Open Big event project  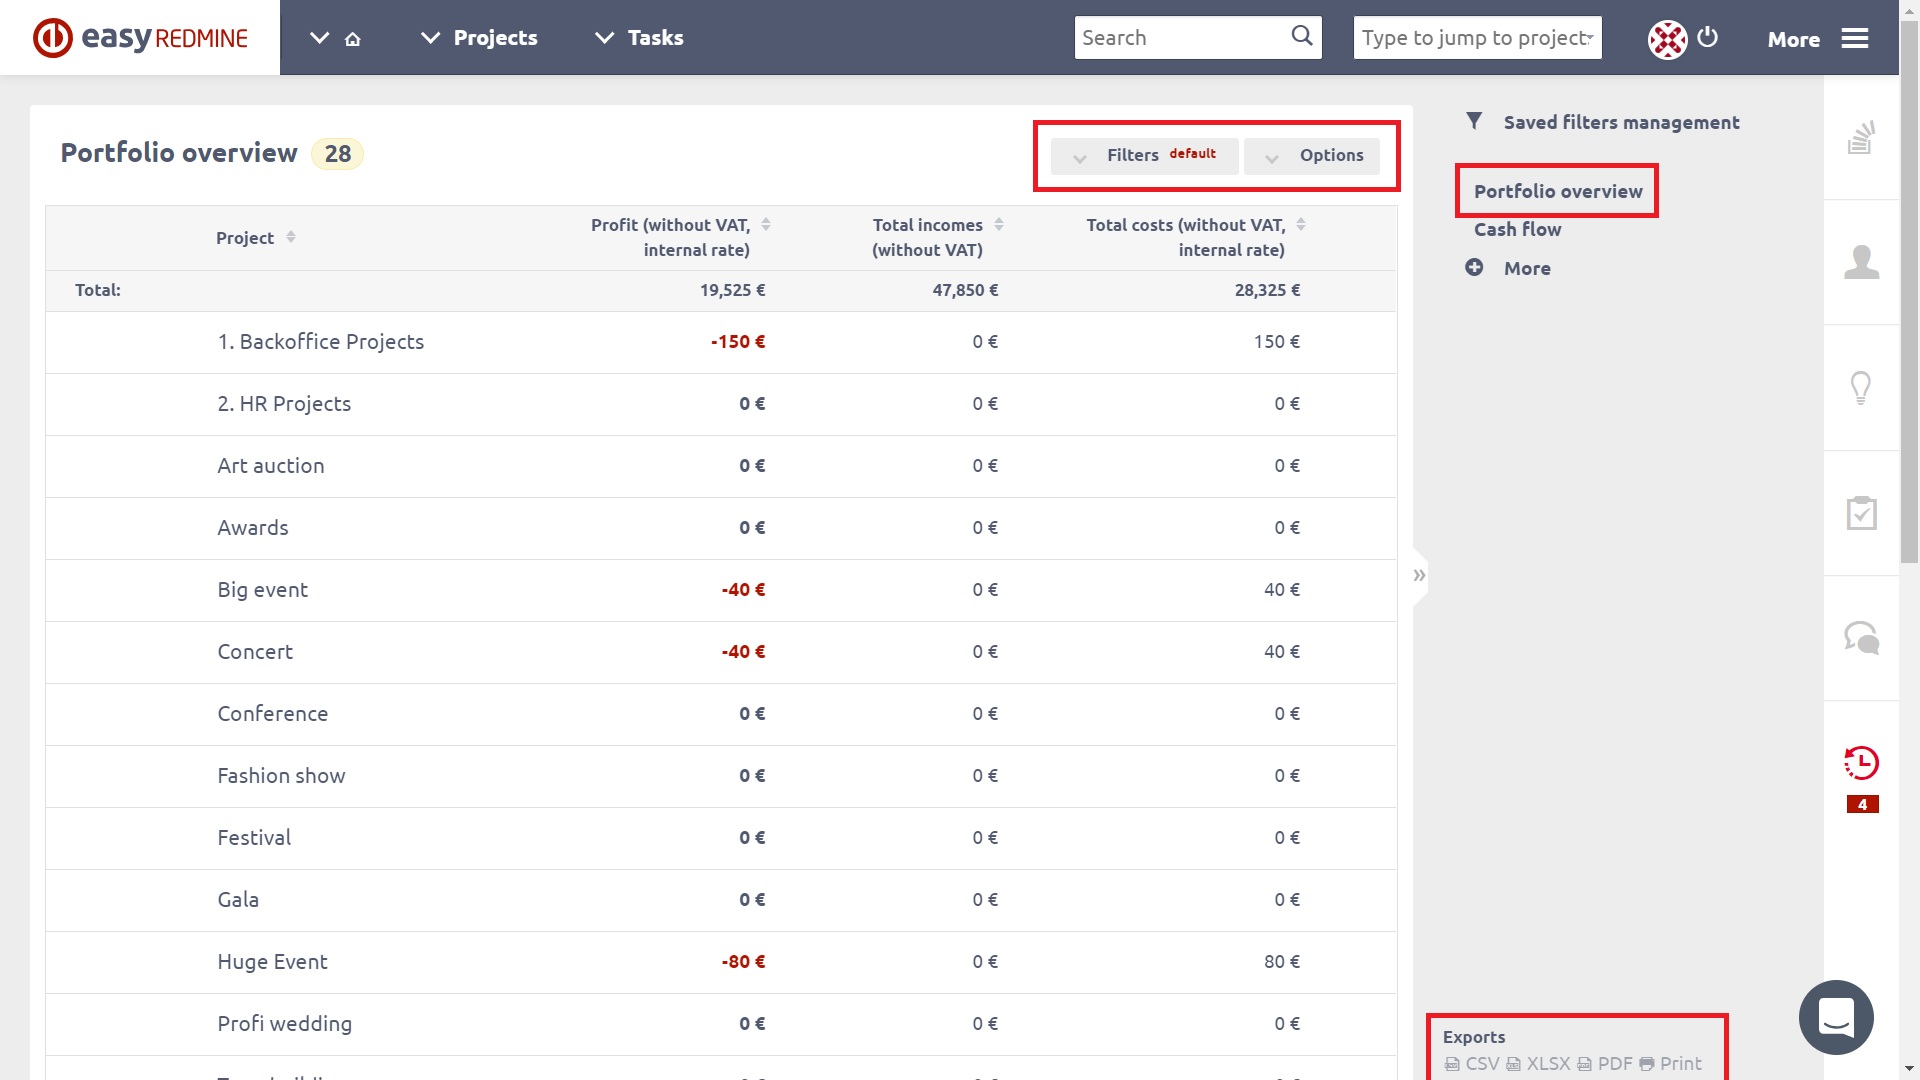[x=263, y=590]
